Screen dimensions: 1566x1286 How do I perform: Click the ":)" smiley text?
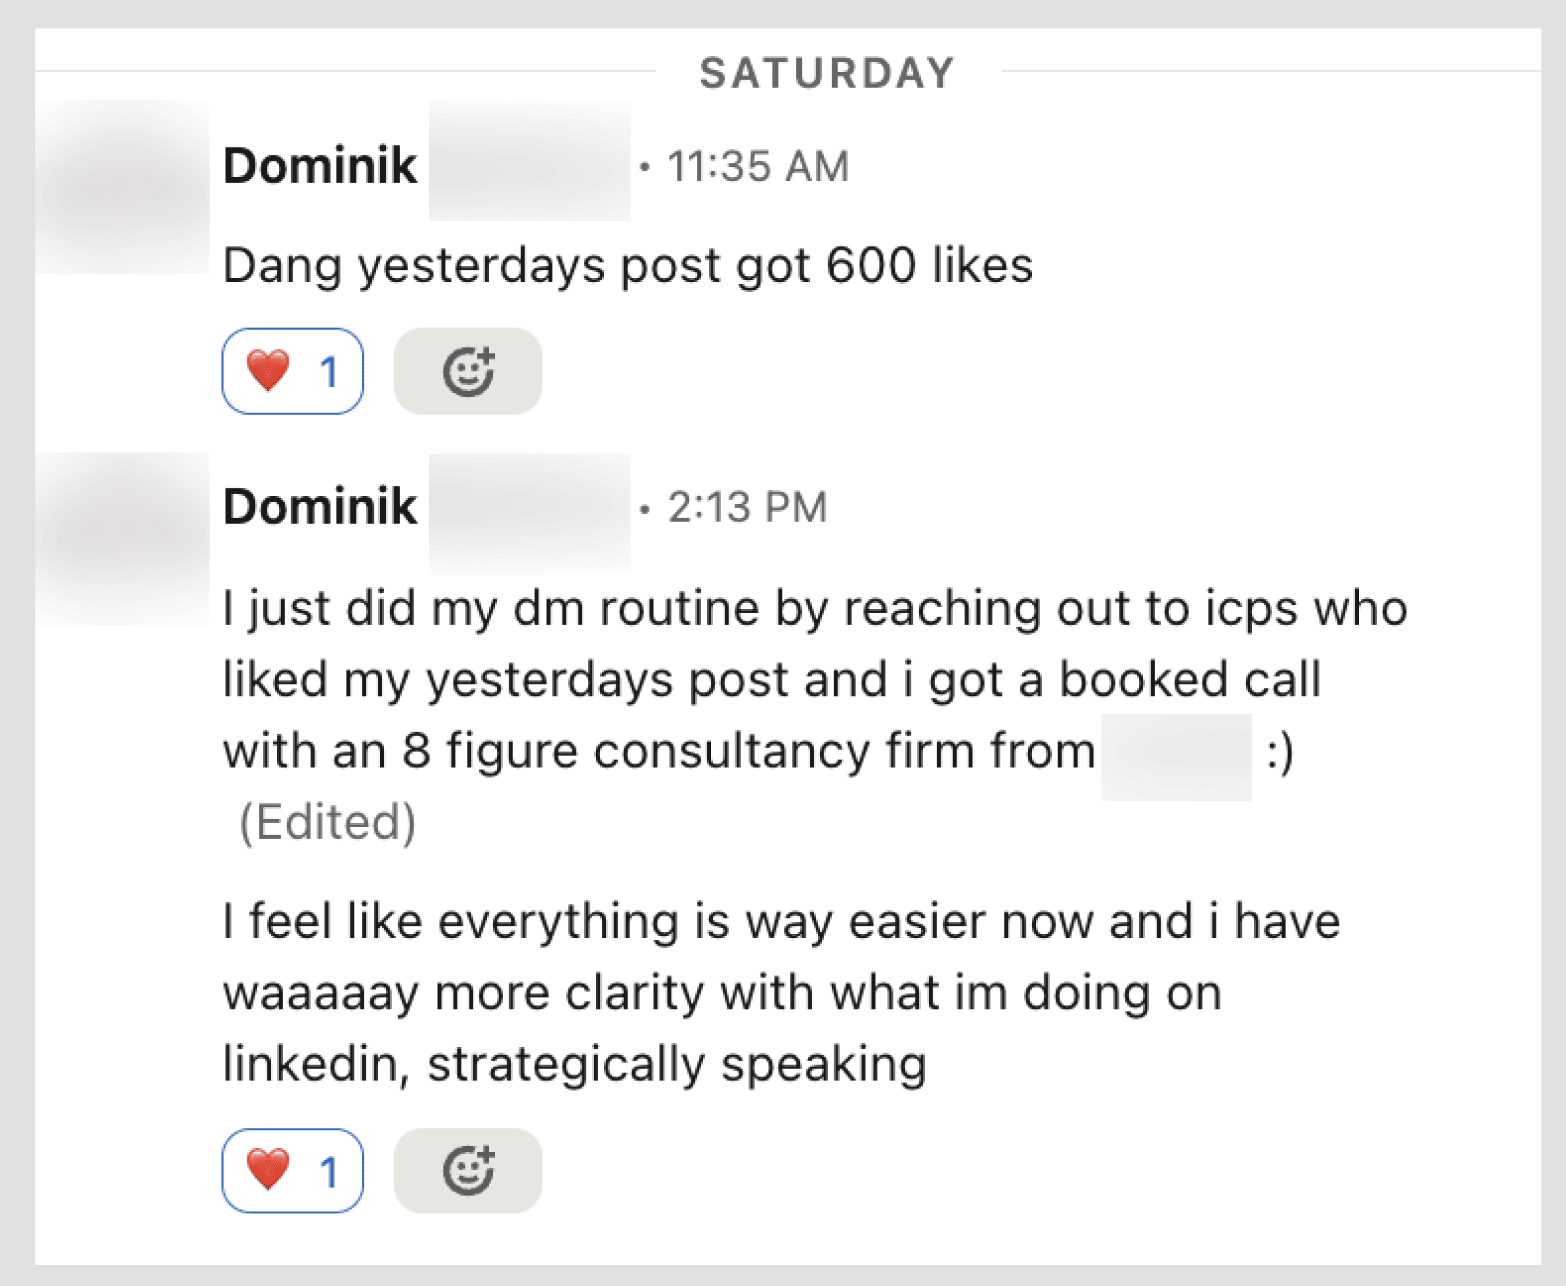pos(1280,752)
